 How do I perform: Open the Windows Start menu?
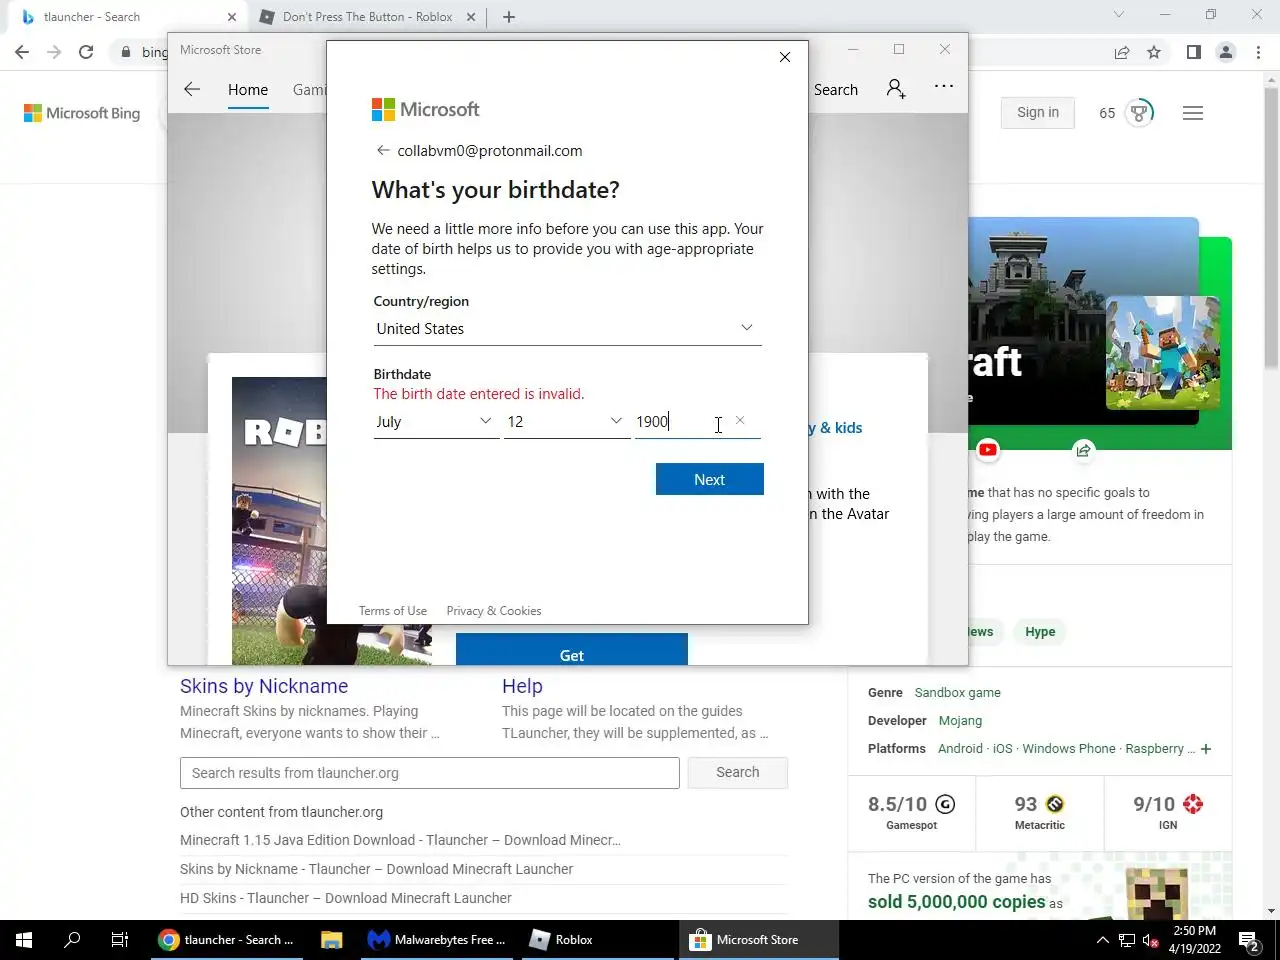(x=24, y=940)
